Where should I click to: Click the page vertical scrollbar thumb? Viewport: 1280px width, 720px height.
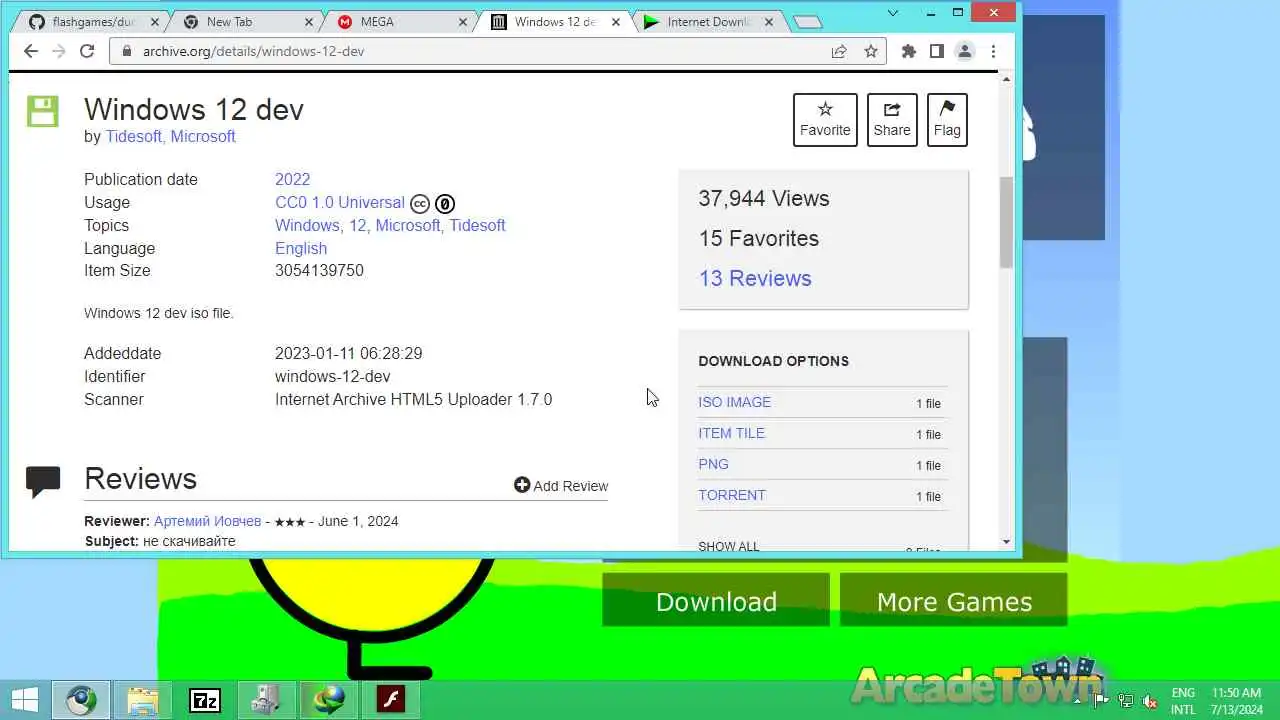(1006, 222)
